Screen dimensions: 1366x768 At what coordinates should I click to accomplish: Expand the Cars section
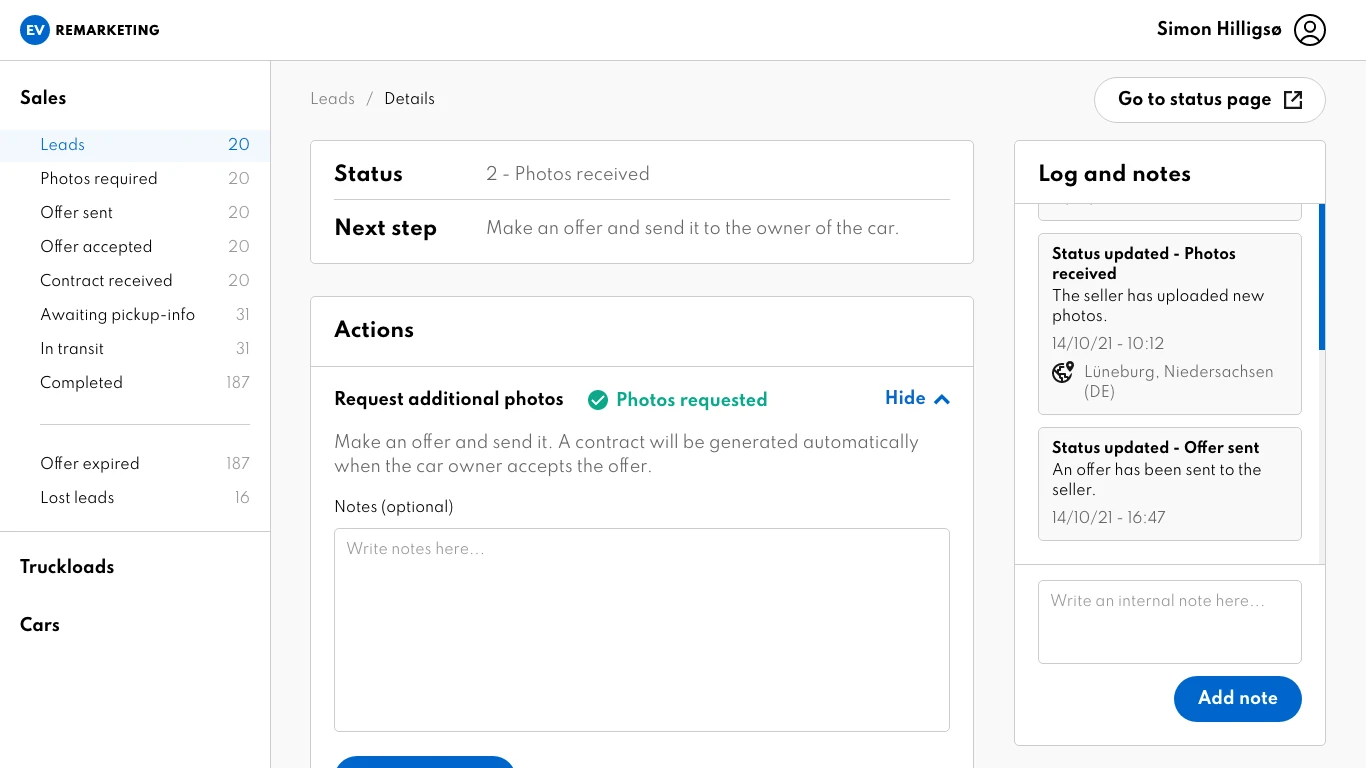40,625
